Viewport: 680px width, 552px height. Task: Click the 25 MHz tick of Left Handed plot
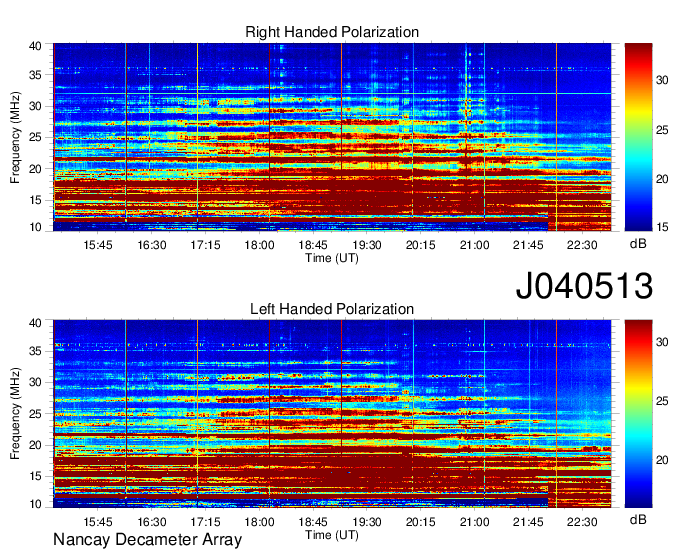[x=35, y=414]
